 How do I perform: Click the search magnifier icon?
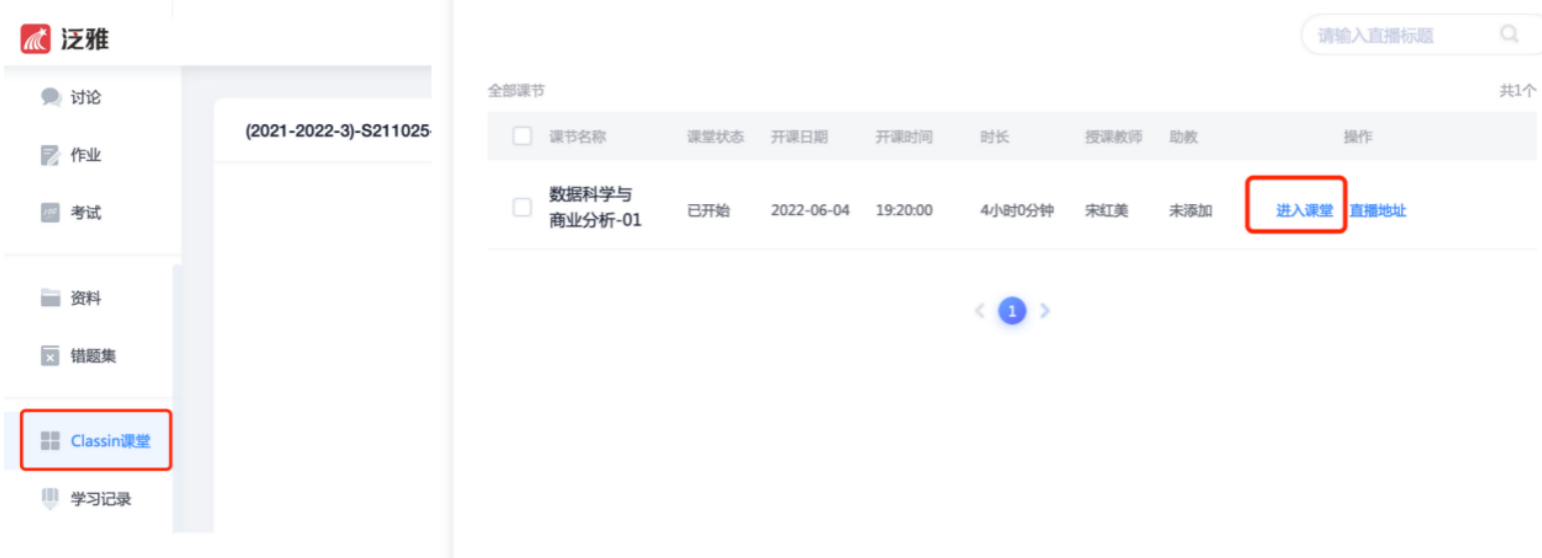[x=1509, y=34]
